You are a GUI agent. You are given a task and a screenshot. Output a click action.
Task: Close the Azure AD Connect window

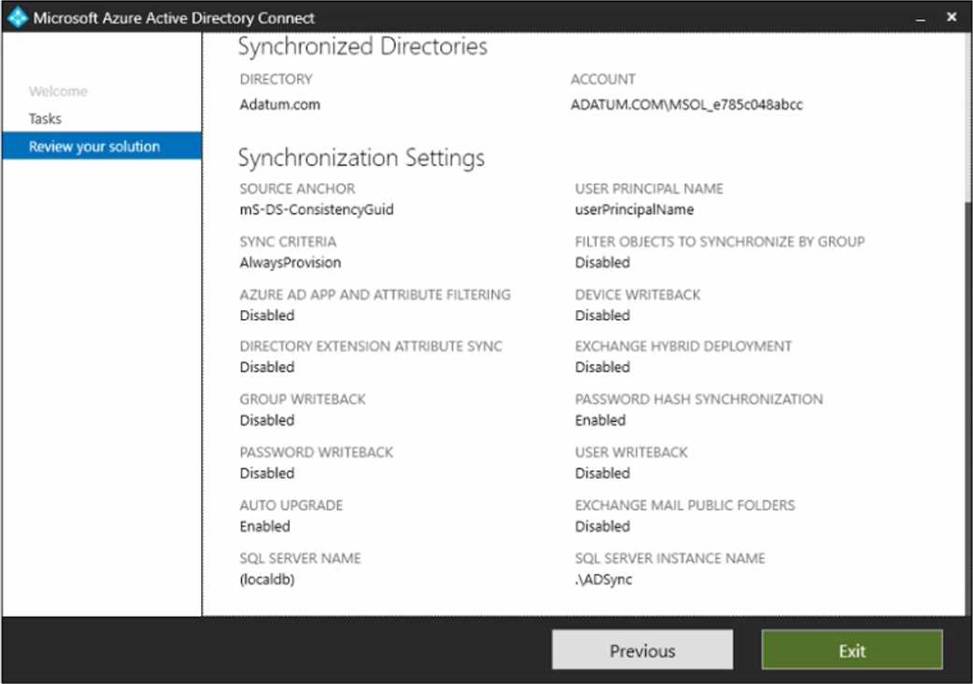pyautogui.click(x=951, y=17)
